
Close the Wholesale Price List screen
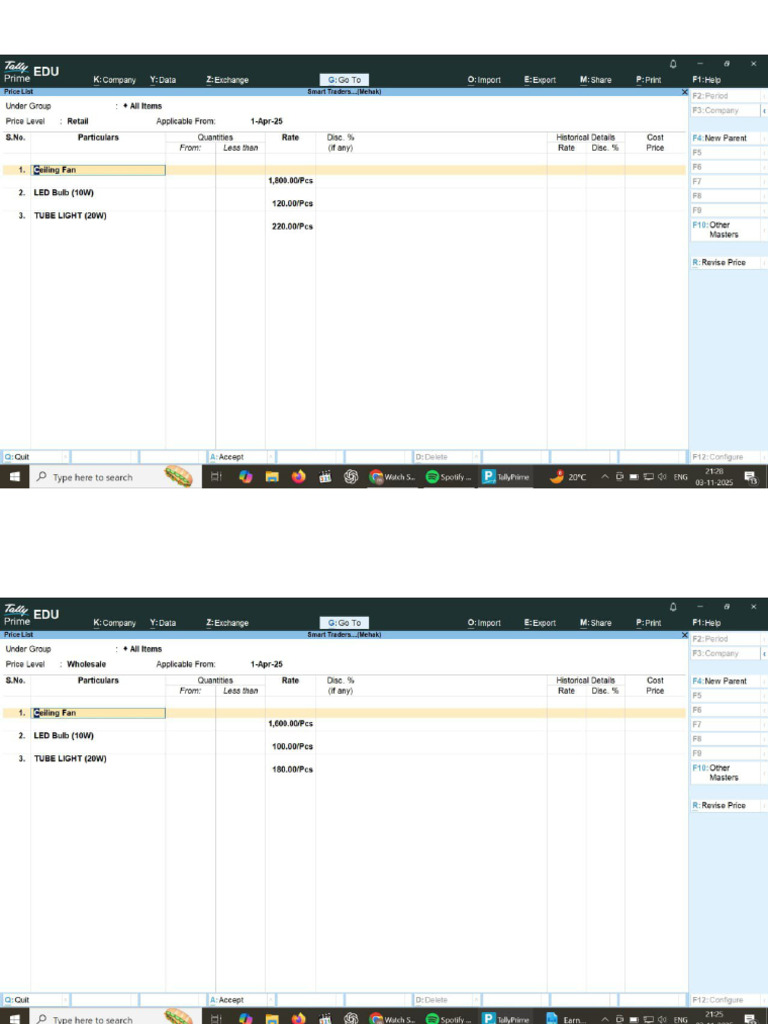(684, 635)
